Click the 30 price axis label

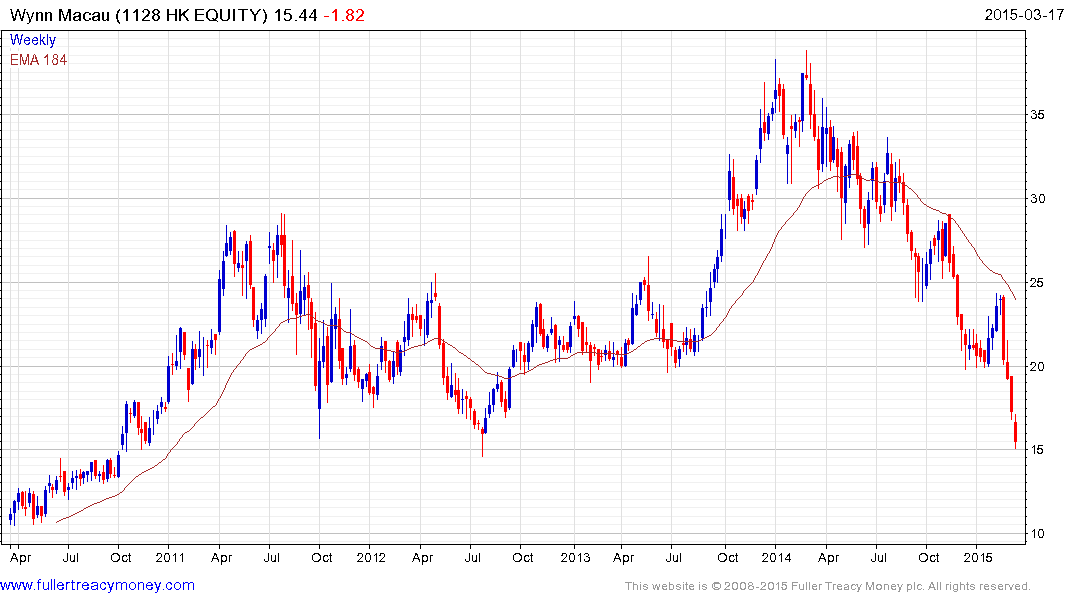click(x=1038, y=199)
